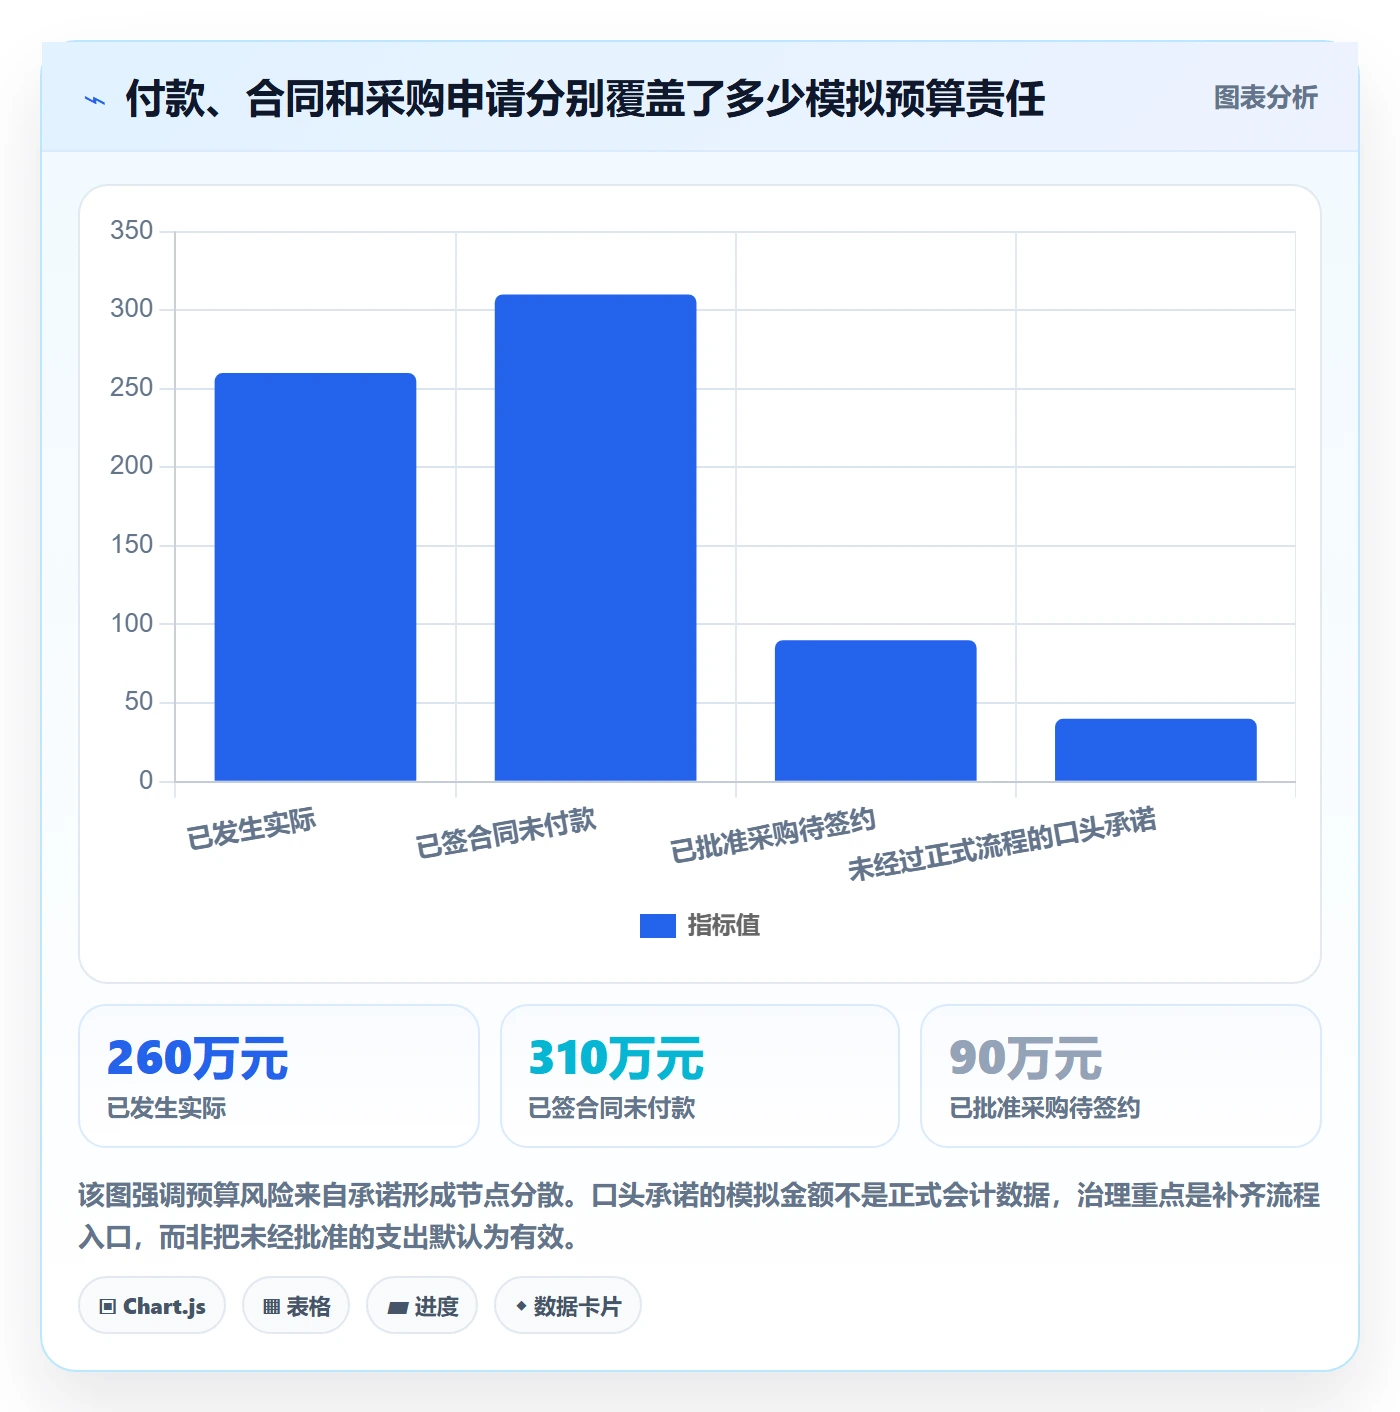Click the x-axis label 已批准采购待签约

click(x=773, y=836)
